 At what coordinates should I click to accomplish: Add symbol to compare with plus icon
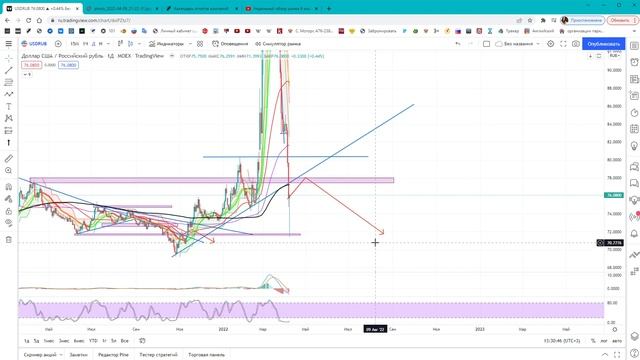[x=58, y=44]
